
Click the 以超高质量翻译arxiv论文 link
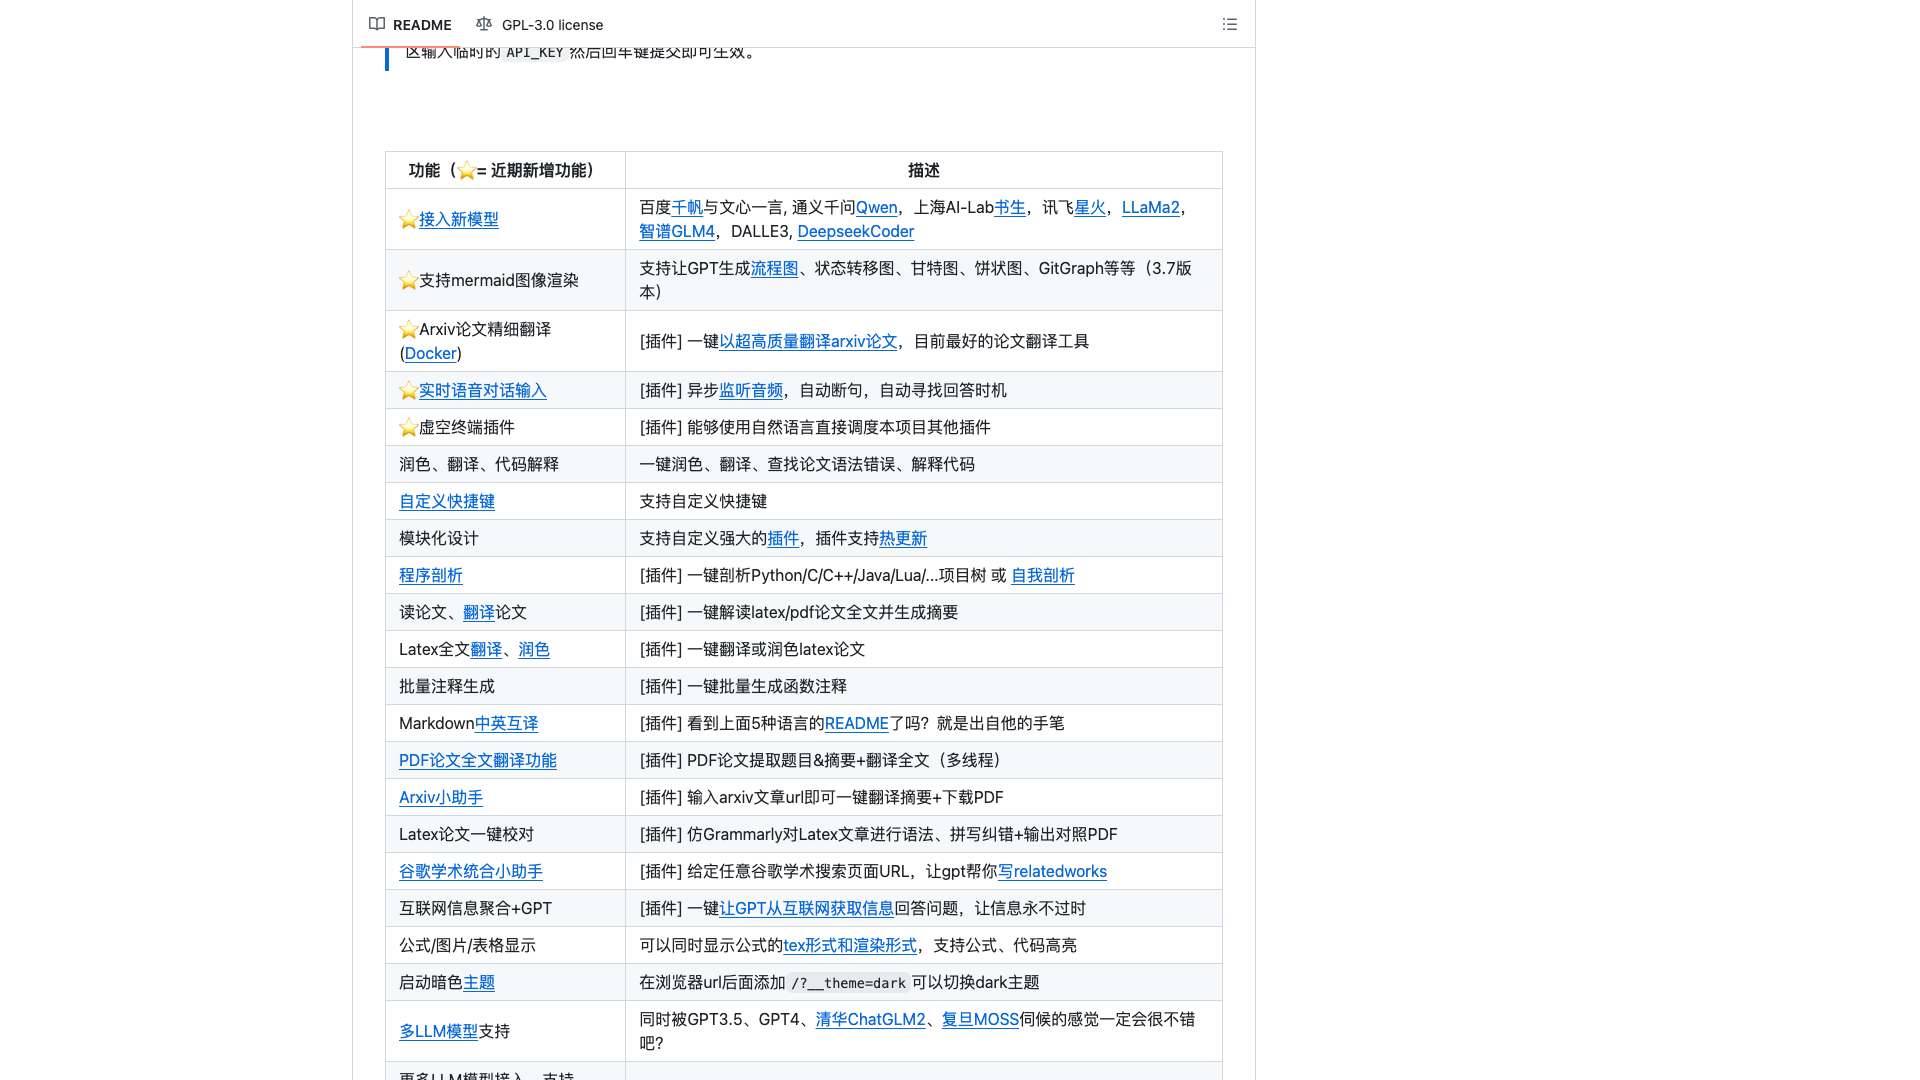[809, 341]
